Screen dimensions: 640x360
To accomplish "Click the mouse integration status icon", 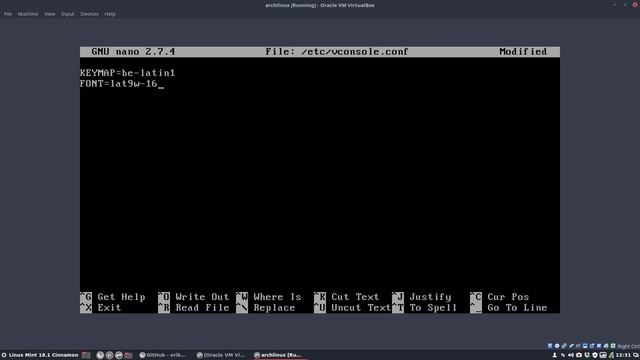I will click(606, 346).
